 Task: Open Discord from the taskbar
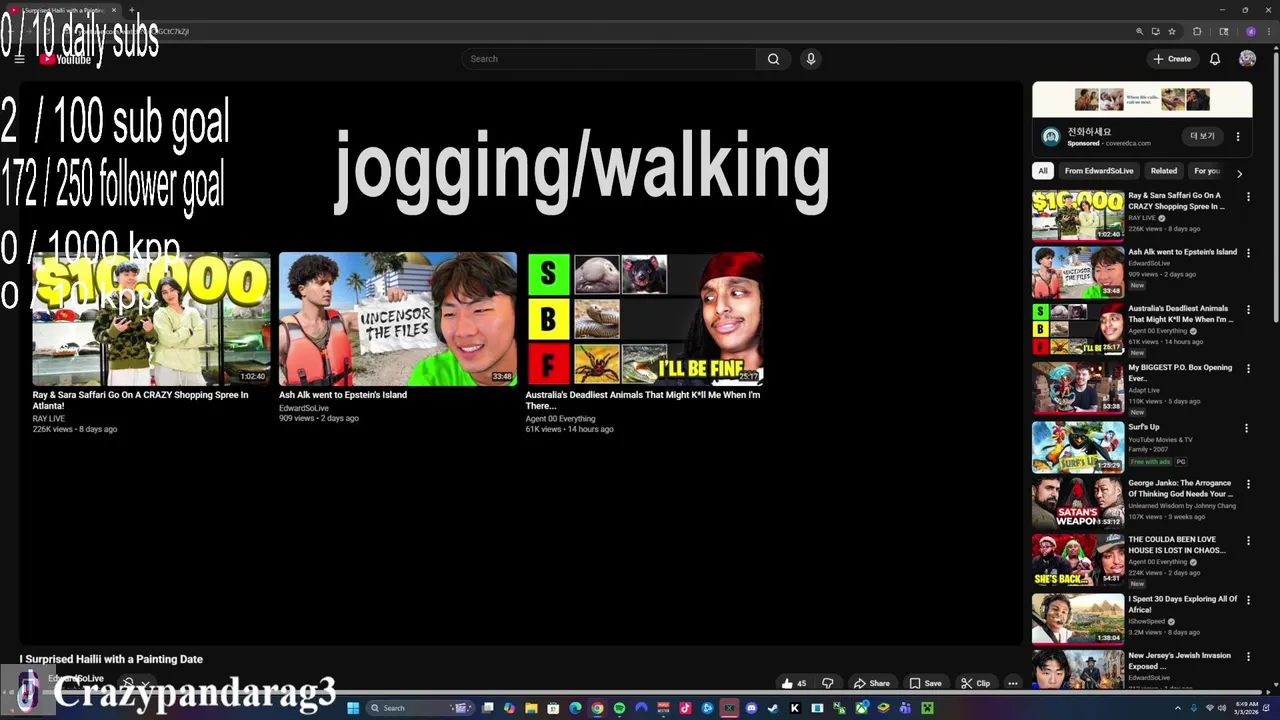pyautogui.click(x=751, y=708)
